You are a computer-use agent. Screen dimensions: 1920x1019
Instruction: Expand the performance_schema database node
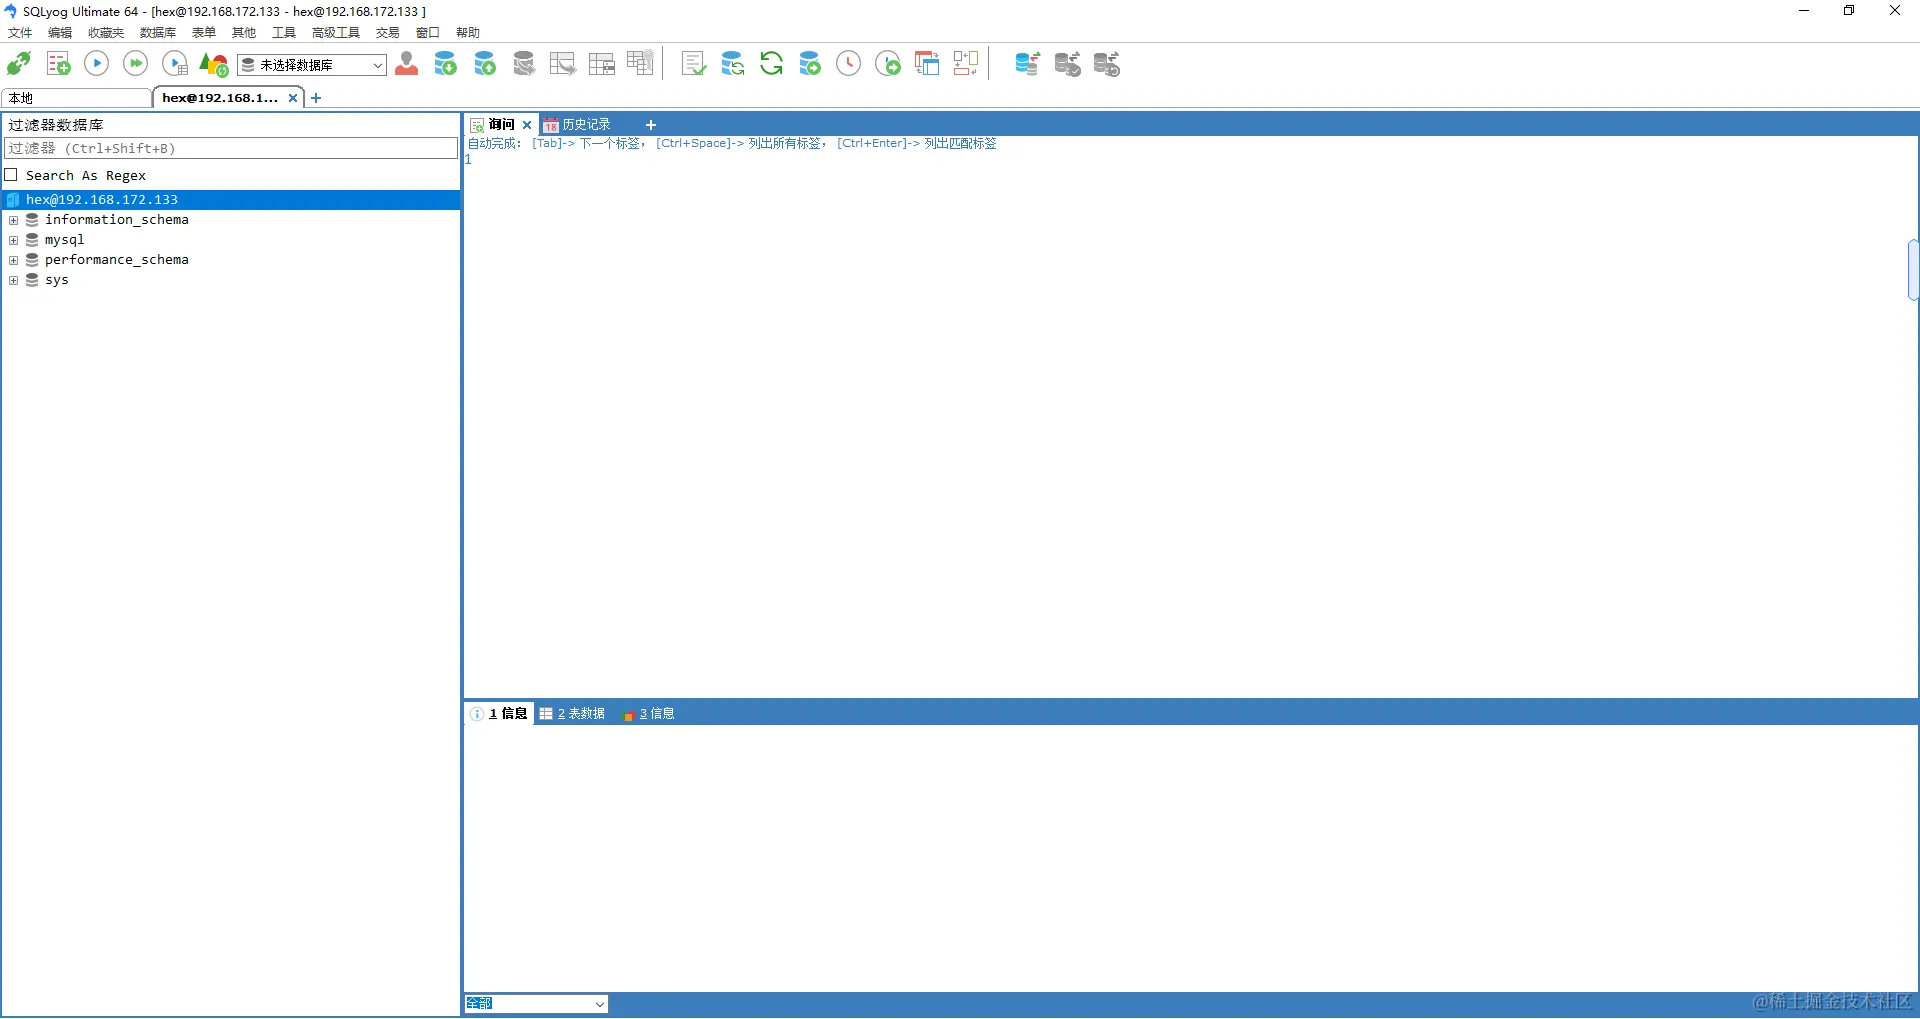click(13, 260)
